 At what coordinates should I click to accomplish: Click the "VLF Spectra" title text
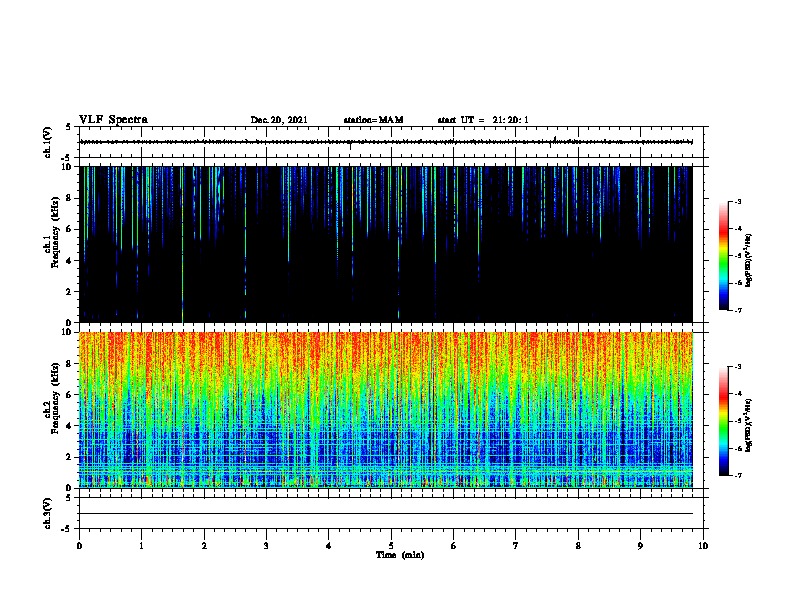click(113, 120)
